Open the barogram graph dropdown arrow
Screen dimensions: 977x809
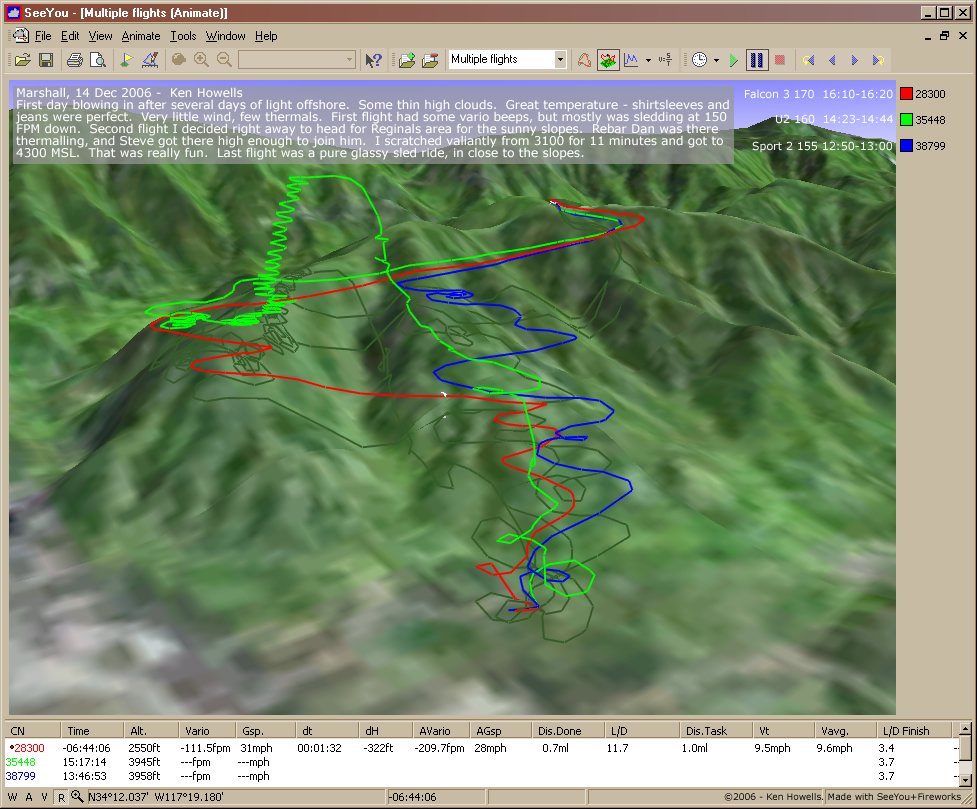click(648, 60)
